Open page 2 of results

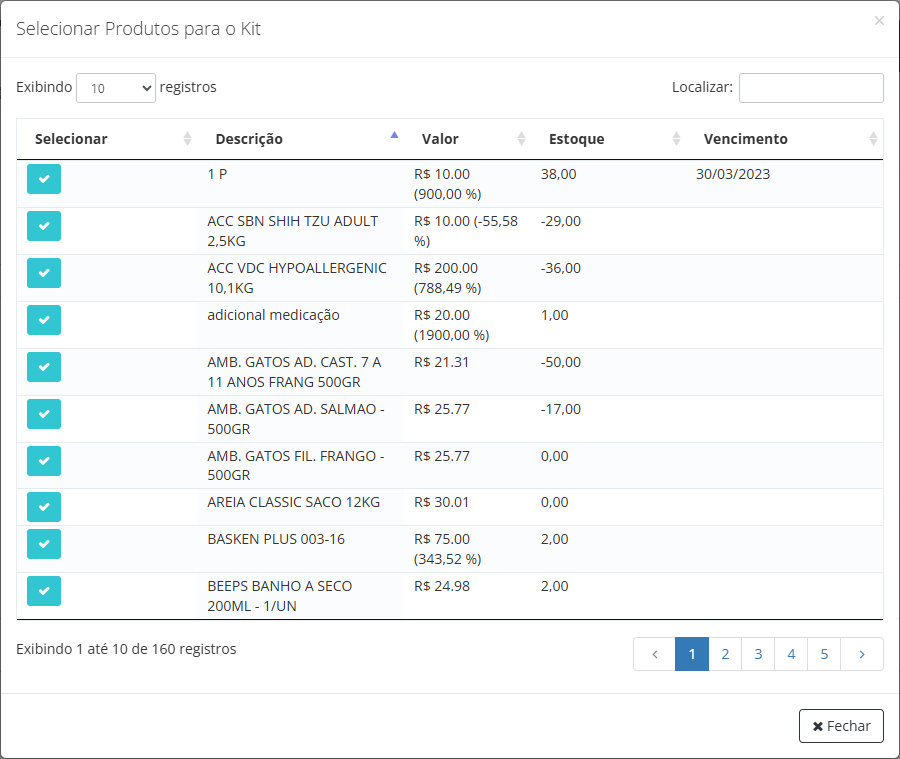[725, 654]
